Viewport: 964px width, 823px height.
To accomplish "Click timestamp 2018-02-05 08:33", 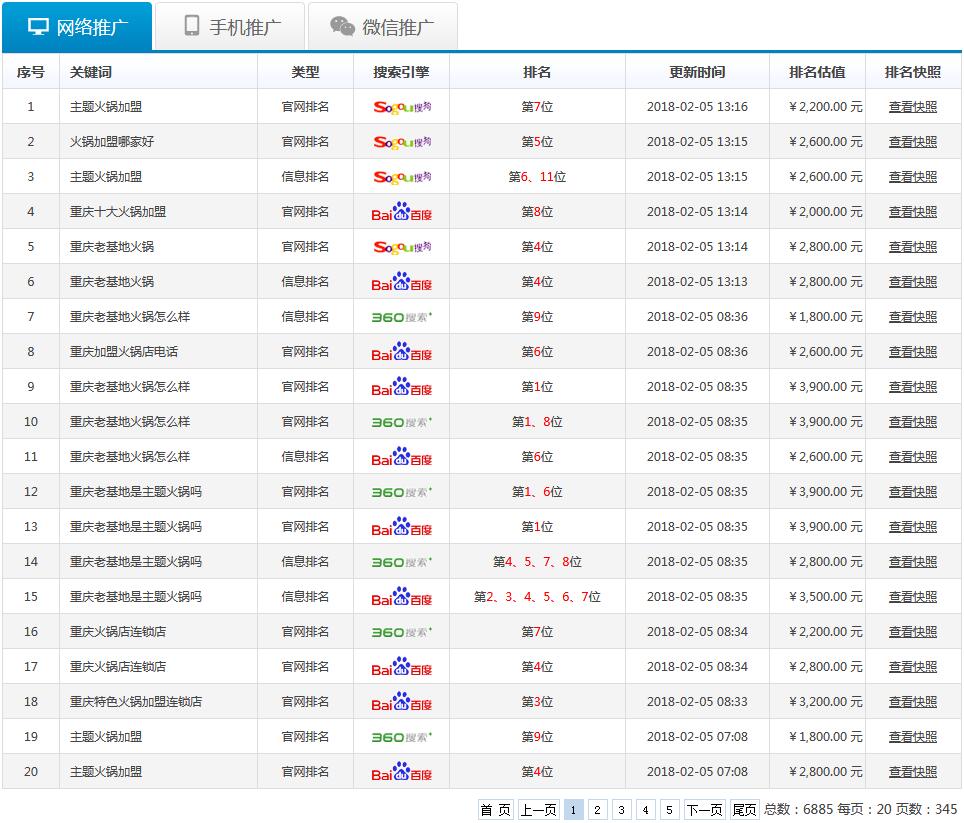I will tap(697, 702).
